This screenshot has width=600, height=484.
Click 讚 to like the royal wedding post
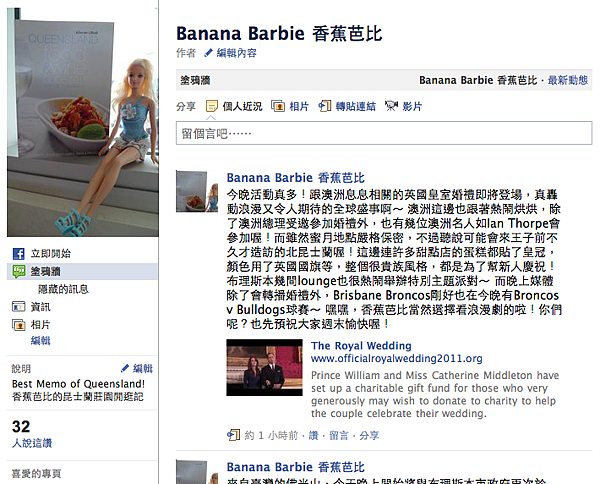pos(313,435)
